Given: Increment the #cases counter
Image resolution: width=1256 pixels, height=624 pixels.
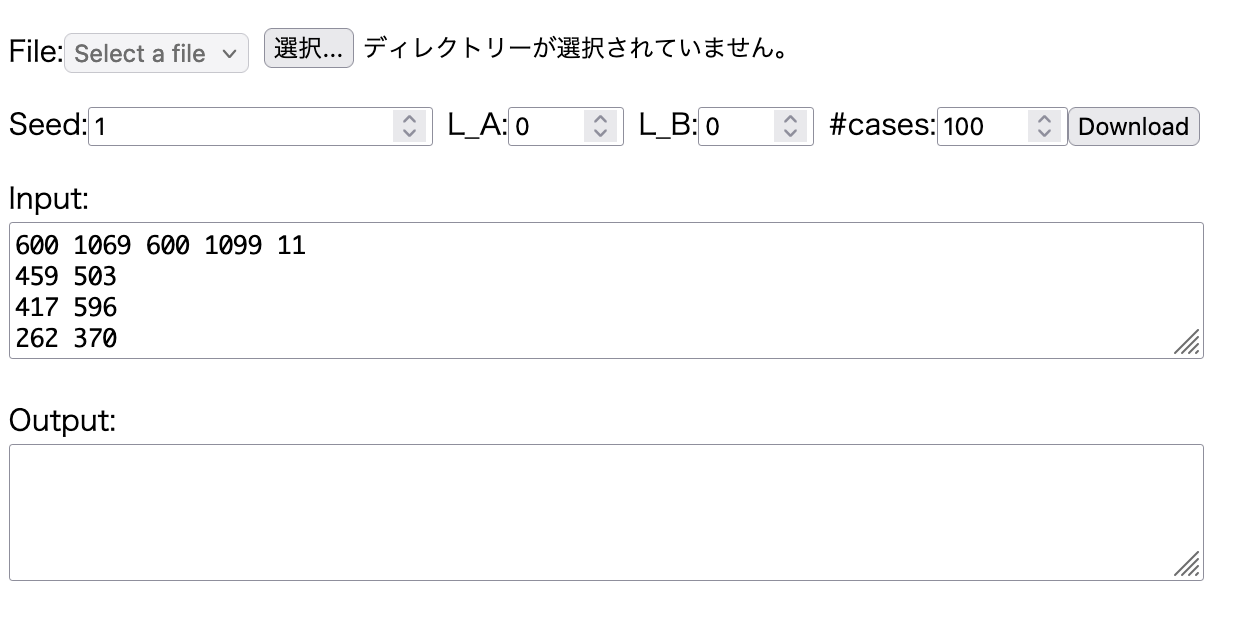Looking at the screenshot, I should tap(1044, 120).
